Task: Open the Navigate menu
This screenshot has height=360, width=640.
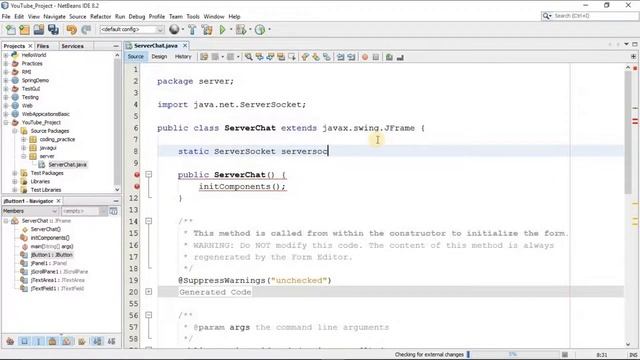Action: 54,16
